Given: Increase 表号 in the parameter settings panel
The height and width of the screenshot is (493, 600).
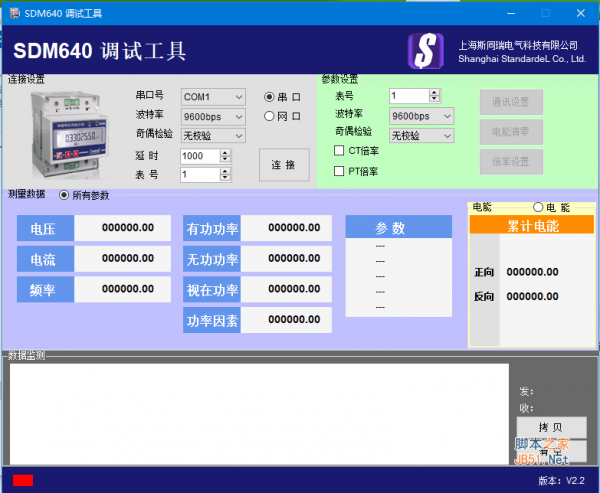Looking at the screenshot, I should 434,92.
